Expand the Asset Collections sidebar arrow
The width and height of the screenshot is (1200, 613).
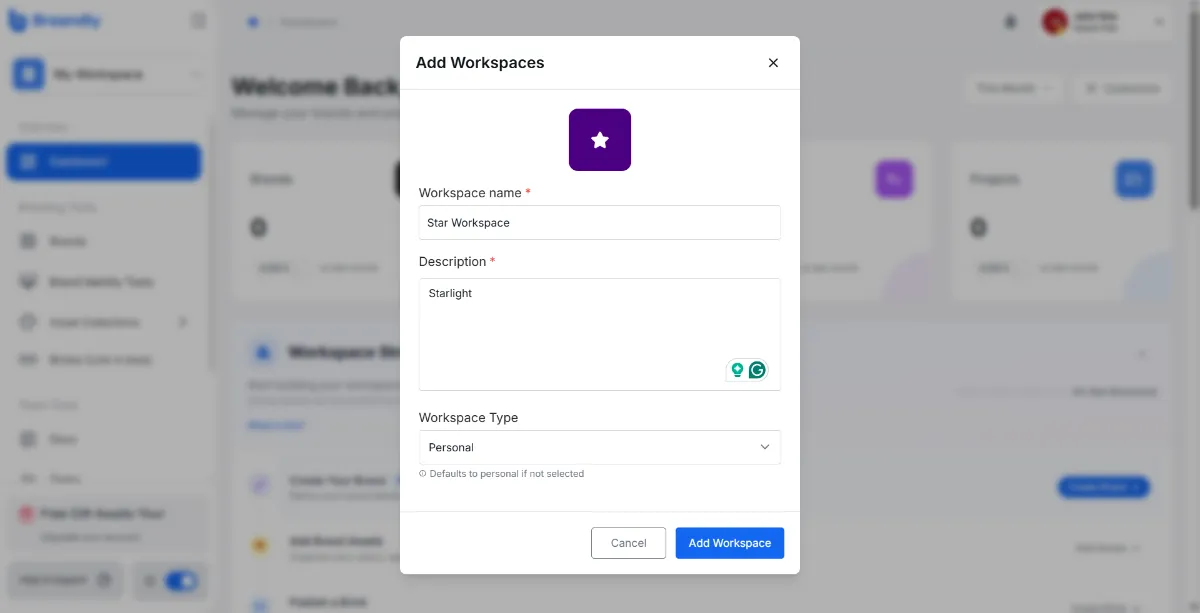[183, 323]
